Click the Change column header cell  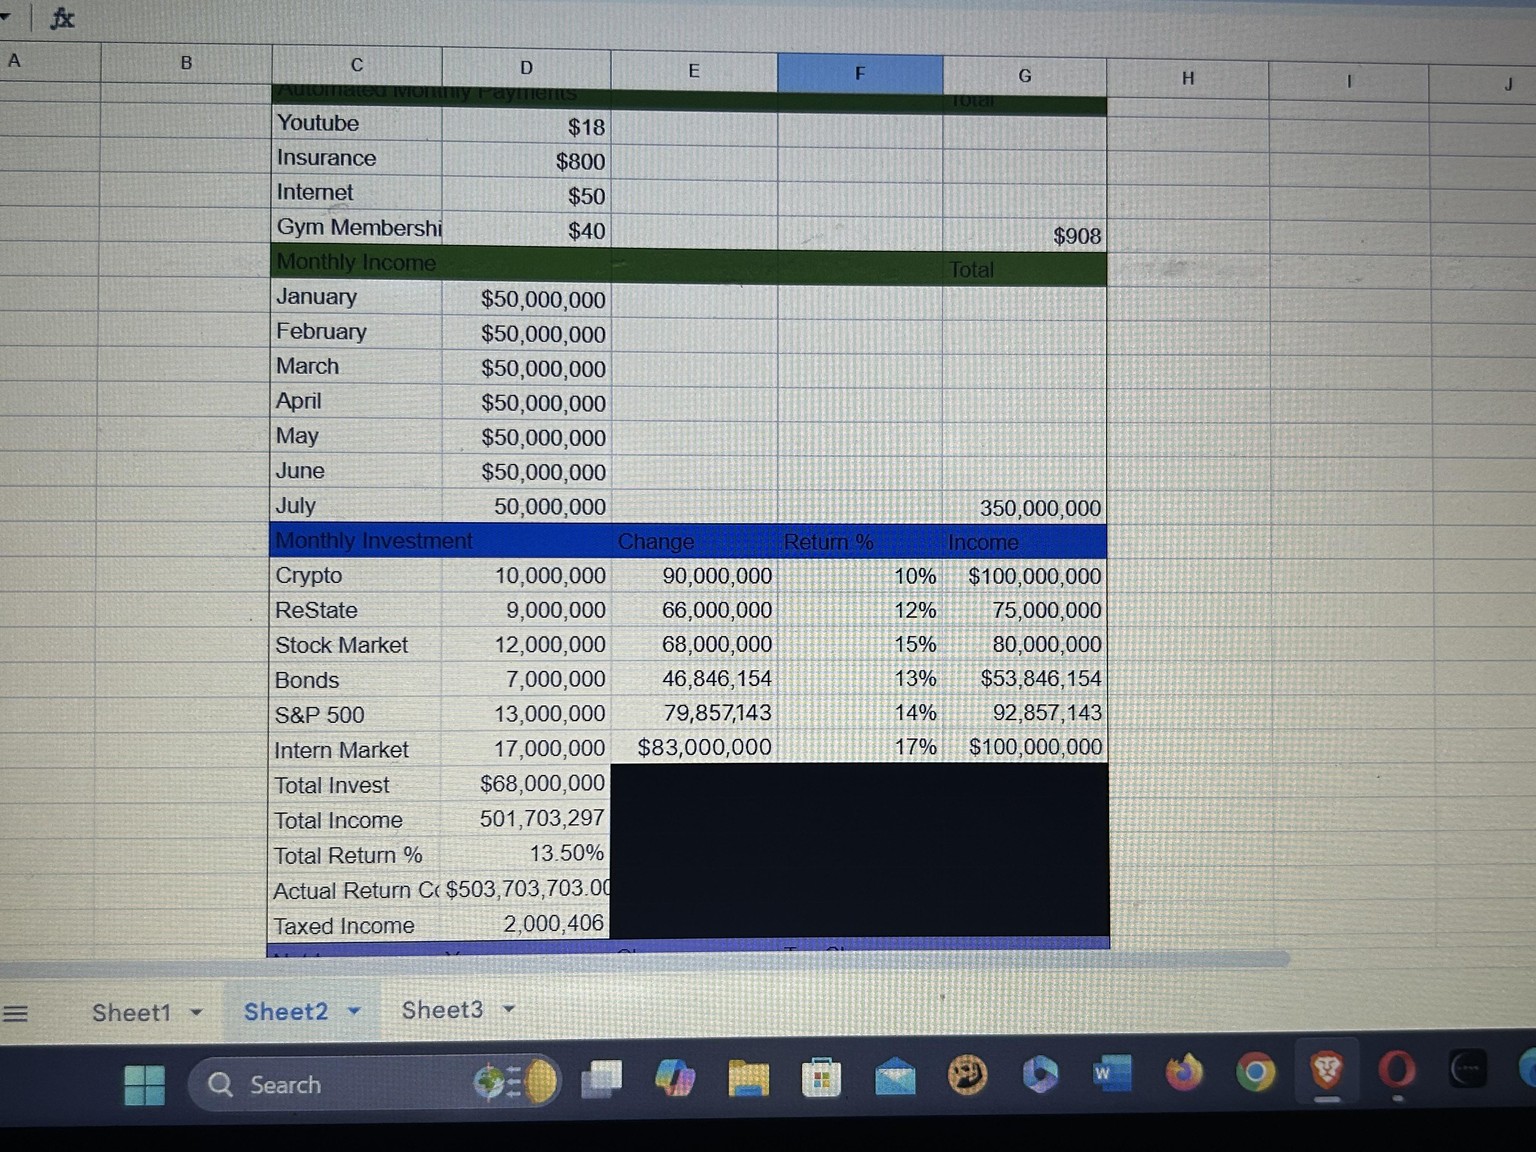point(694,541)
